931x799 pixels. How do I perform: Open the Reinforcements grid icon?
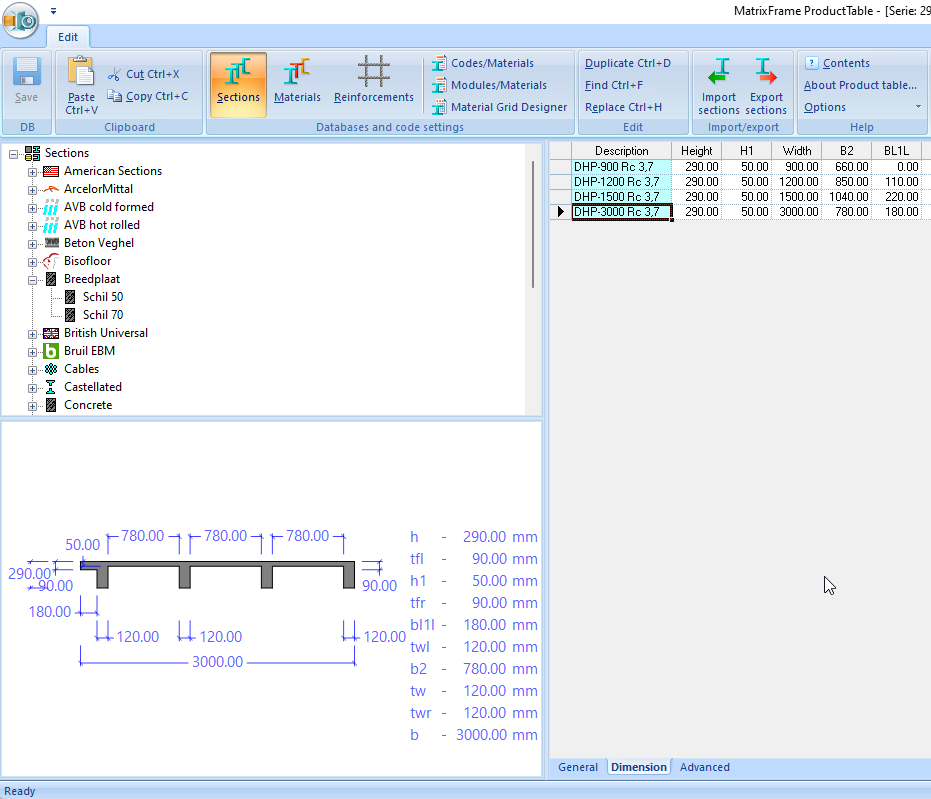[x=373, y=70]
